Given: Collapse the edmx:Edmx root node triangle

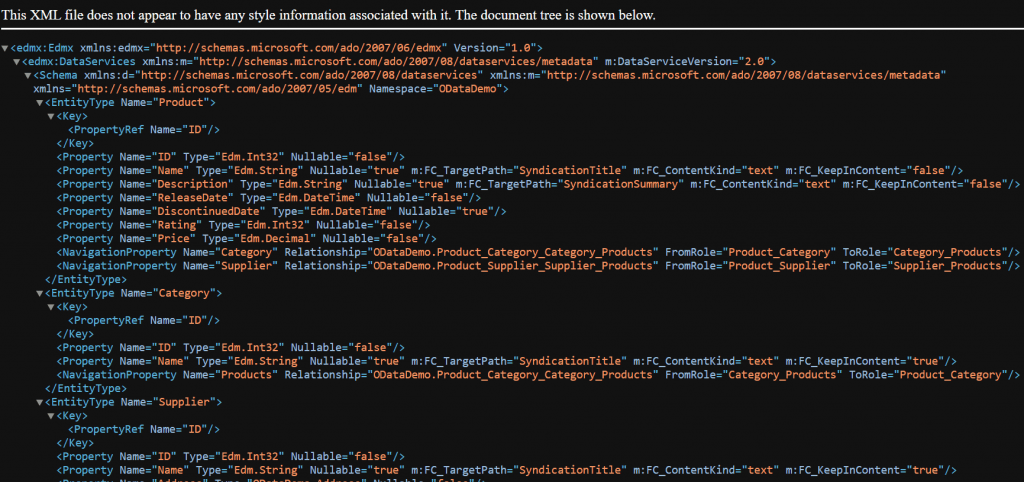Looking at the screenshot, I should point(5,48).
